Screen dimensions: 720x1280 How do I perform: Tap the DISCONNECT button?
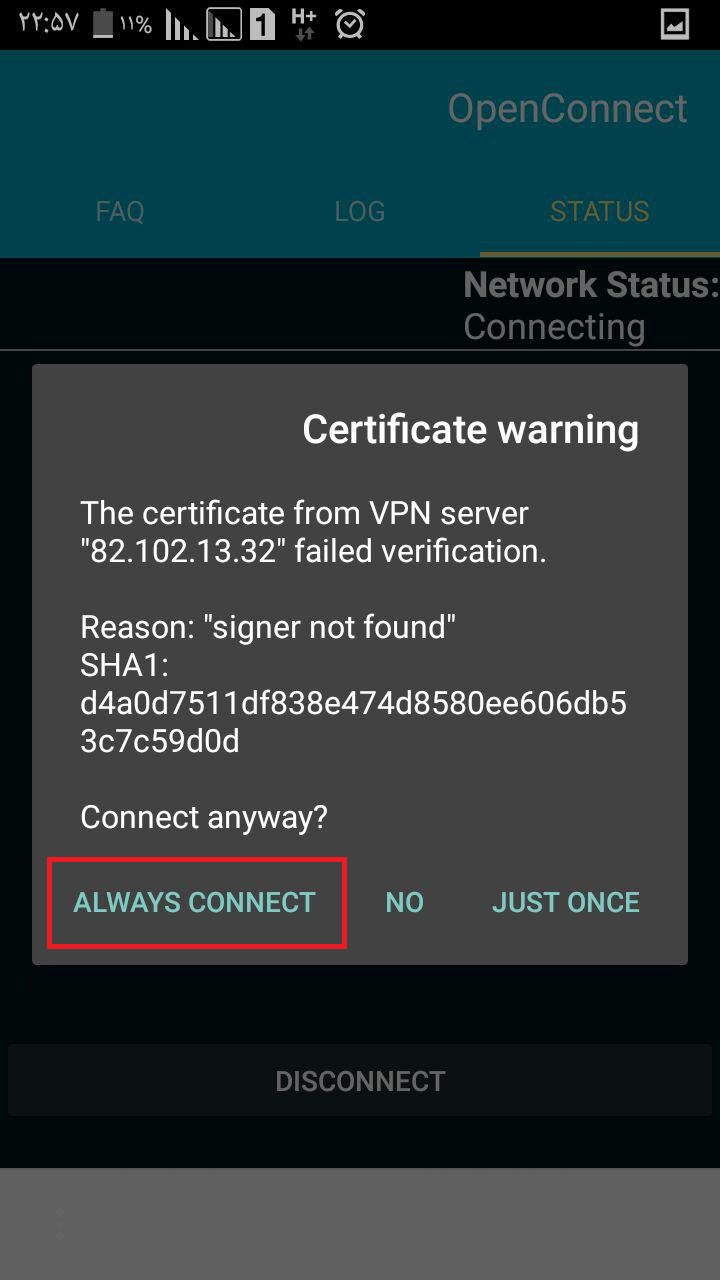[360, 1081]
